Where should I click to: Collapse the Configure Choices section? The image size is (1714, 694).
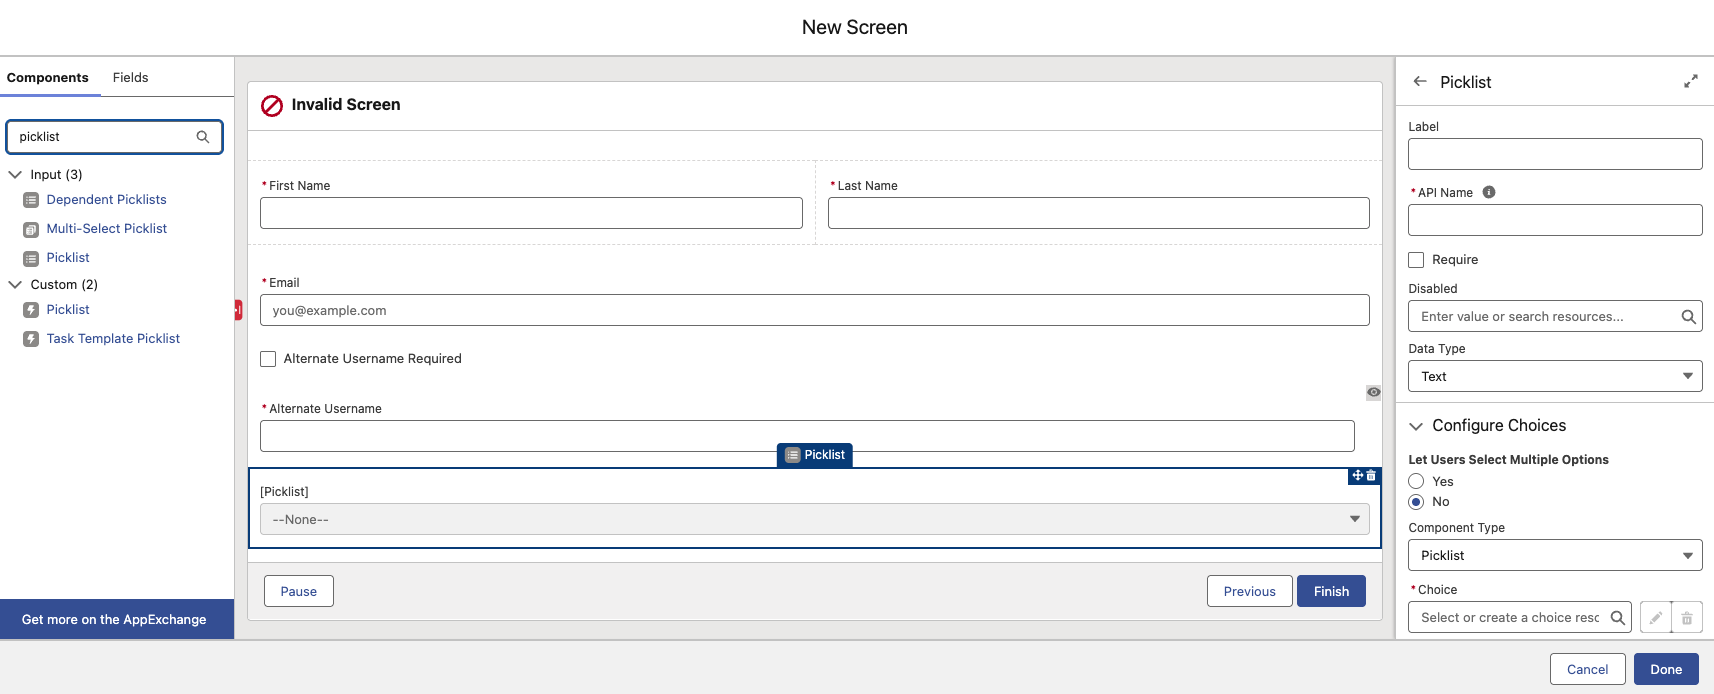point(1416,426)
